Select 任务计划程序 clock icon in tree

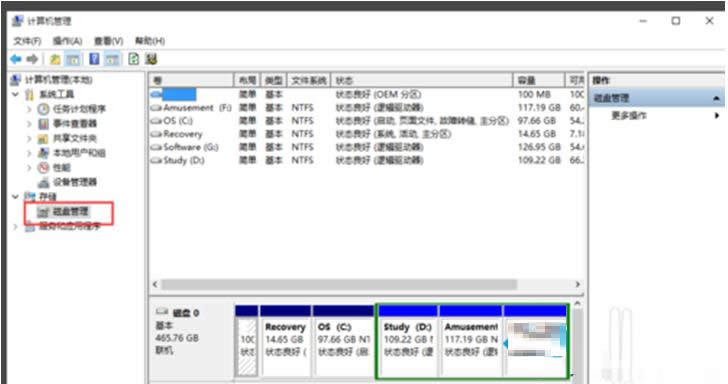pos(43,109)
